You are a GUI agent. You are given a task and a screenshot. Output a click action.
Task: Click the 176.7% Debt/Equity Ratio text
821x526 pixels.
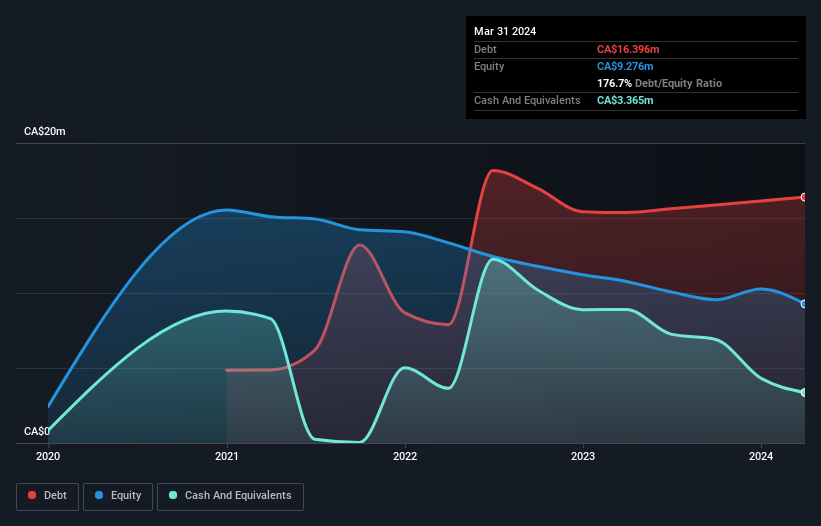tap(659, 83)
